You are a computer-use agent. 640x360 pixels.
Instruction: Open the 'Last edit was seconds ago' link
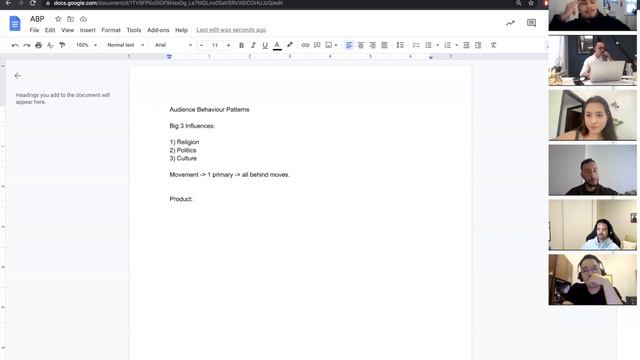click(231, 30)
